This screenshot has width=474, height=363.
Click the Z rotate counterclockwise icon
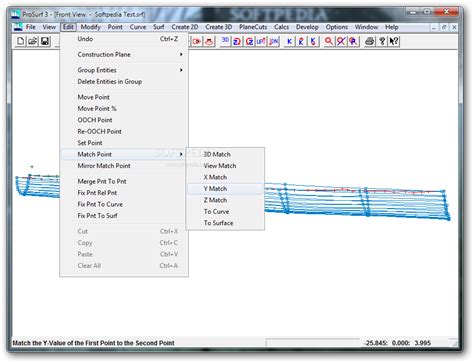pyautogui.click(x=249, y=41)
